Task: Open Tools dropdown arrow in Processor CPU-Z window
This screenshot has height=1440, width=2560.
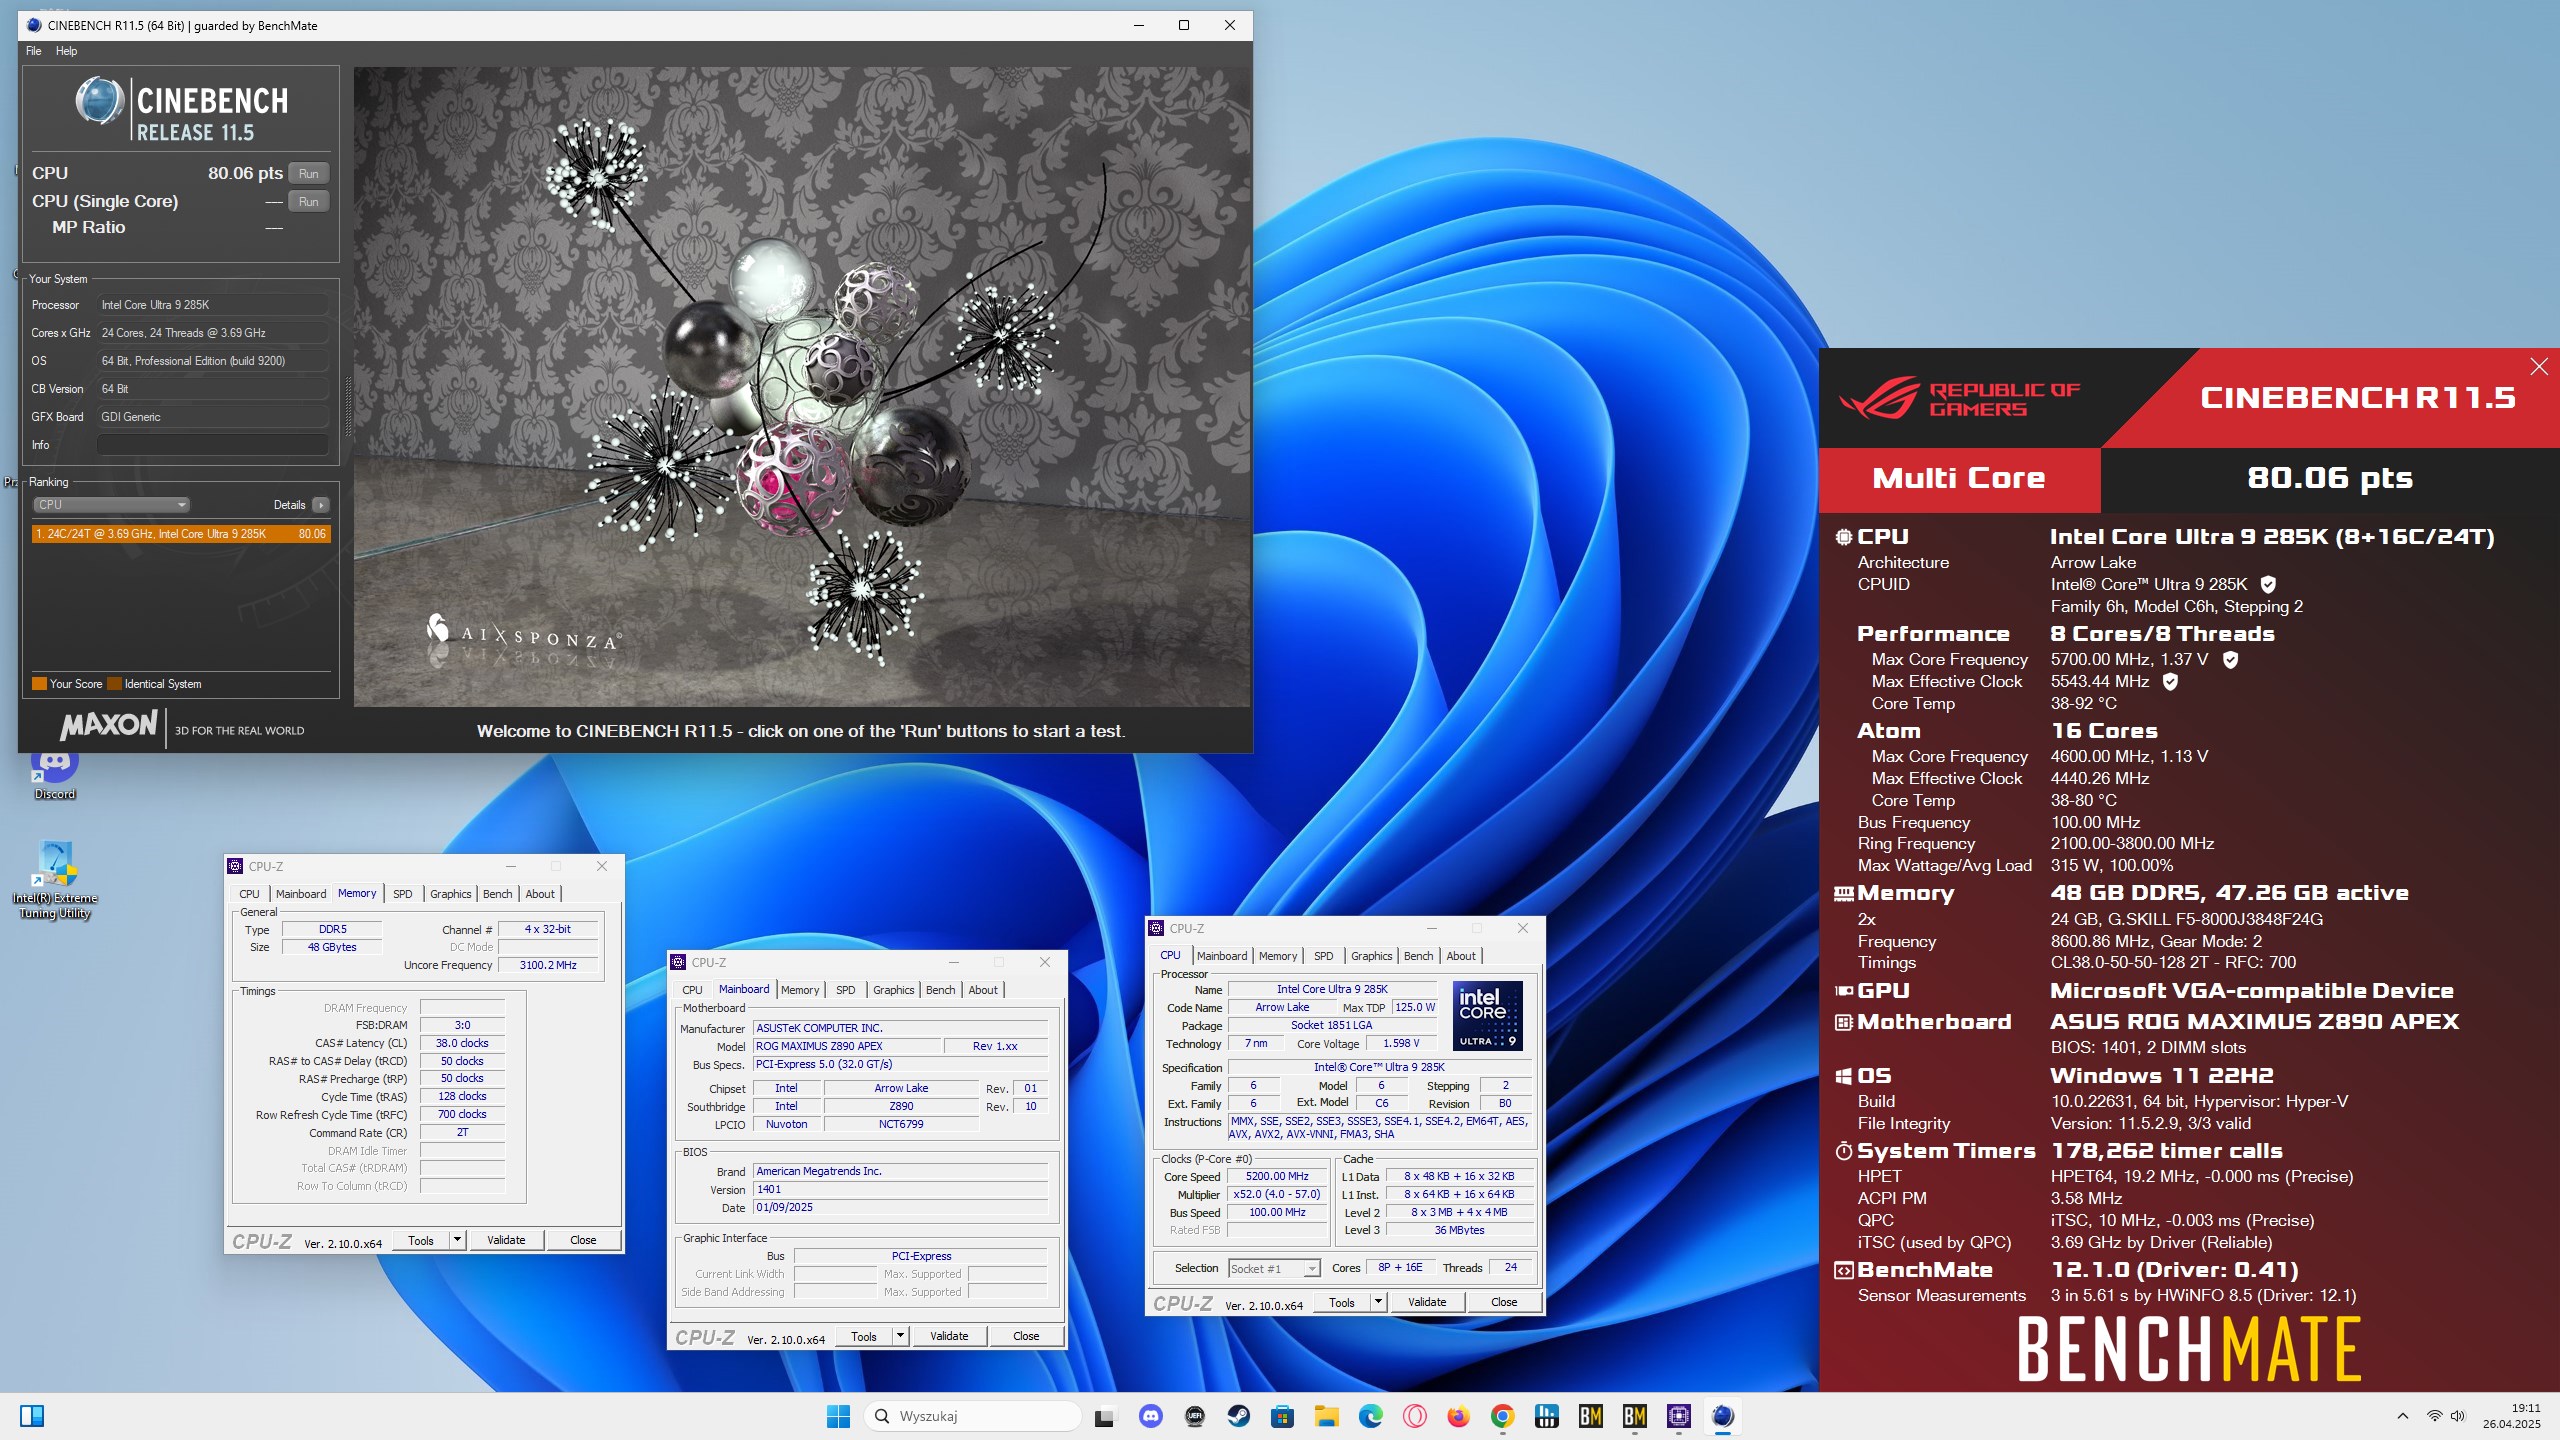Action: point(1378,1302)
